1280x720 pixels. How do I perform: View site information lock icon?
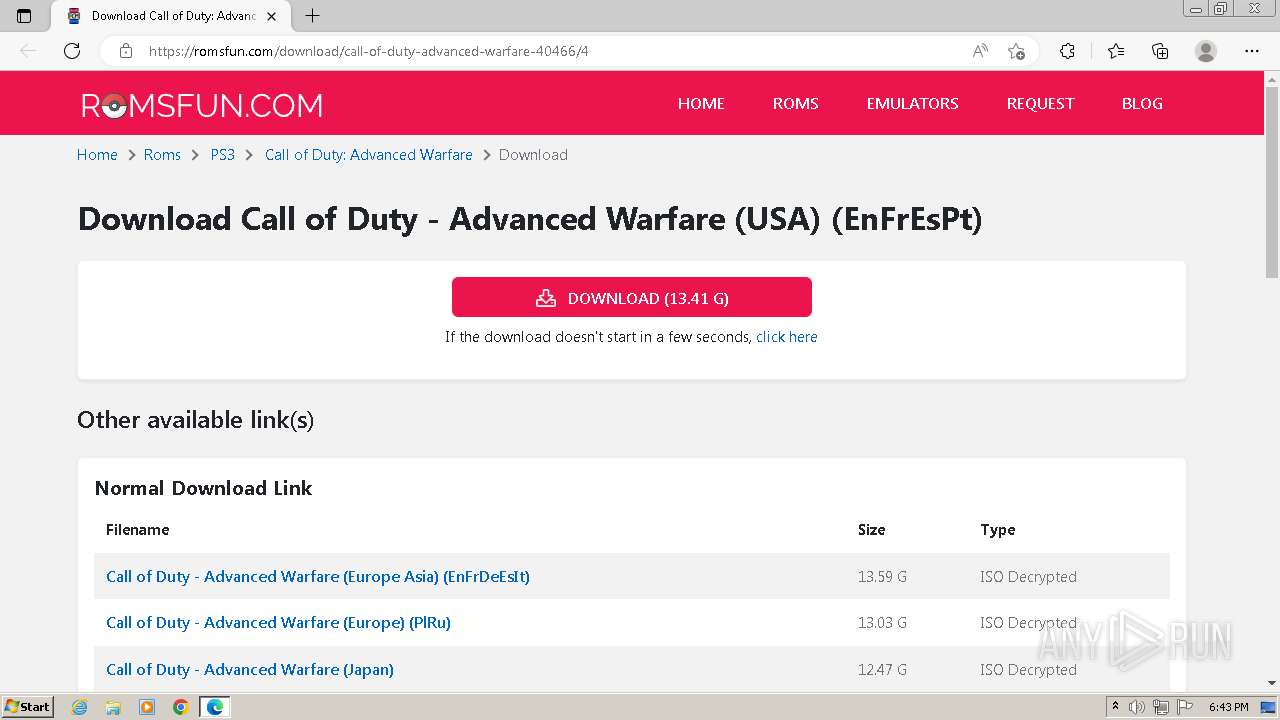click(126, 51)
